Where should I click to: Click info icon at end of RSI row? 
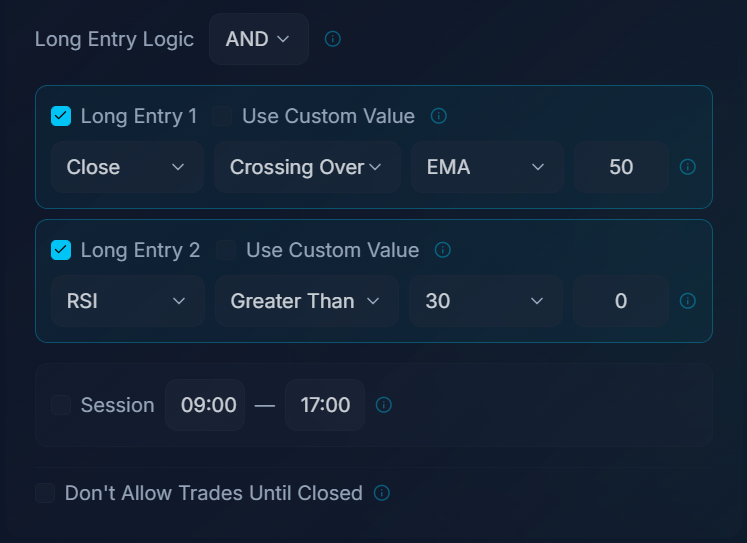[x=687, y=301]
